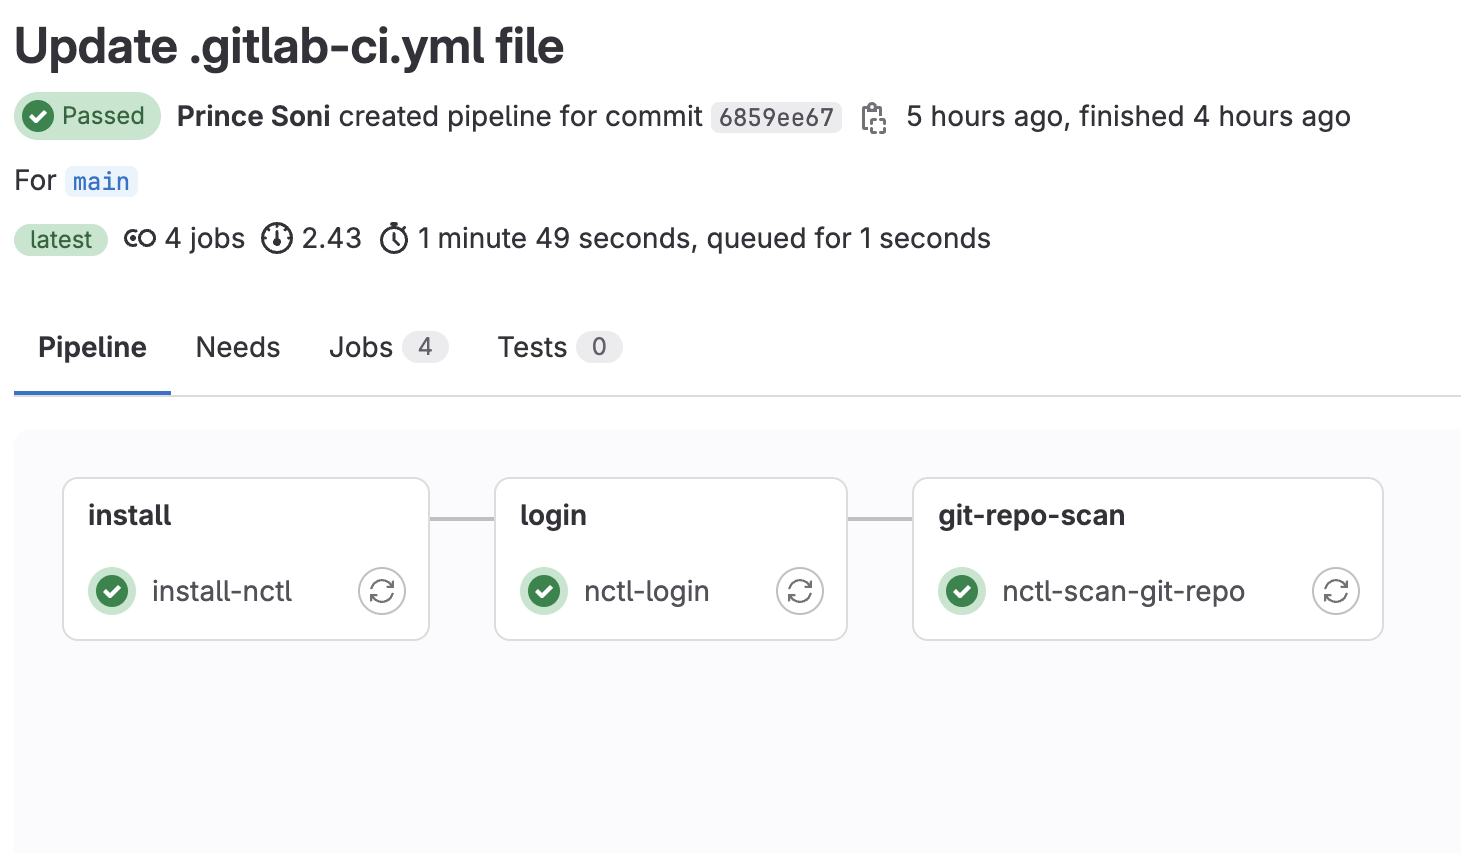Screen dimensions: 1461x853
Task: Retry the nctl-login job
Action: point(800,591)
